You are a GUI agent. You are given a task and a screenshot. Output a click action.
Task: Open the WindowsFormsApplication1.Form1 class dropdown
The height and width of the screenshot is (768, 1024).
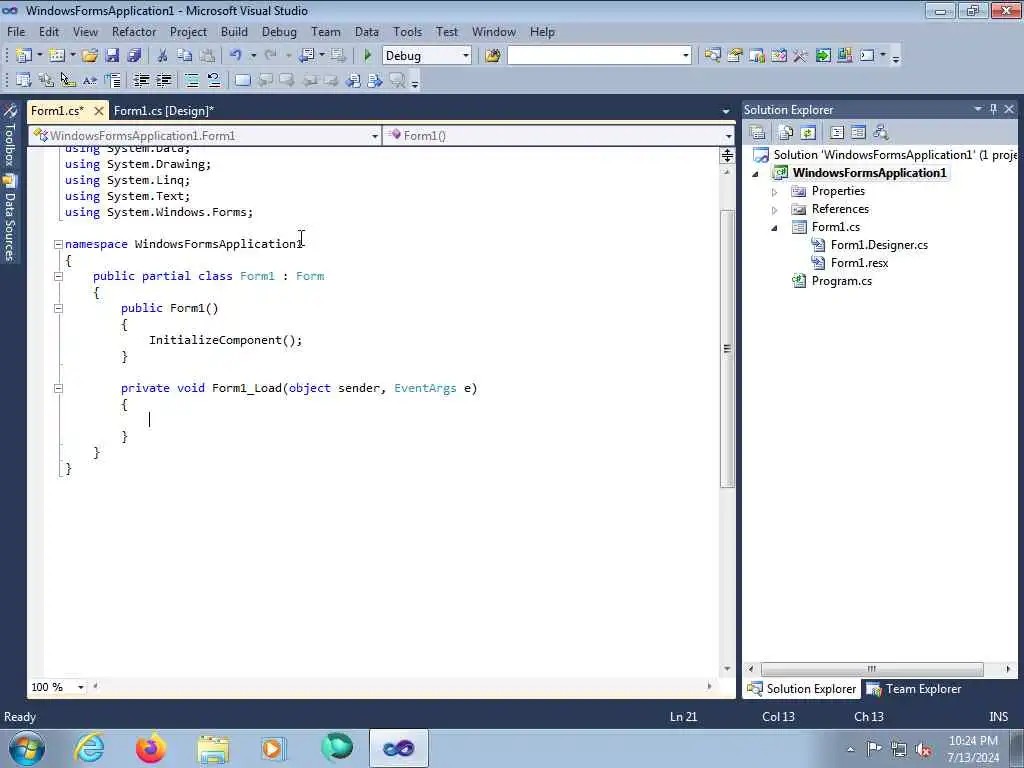pyautogui.click(x=375, y=136)
